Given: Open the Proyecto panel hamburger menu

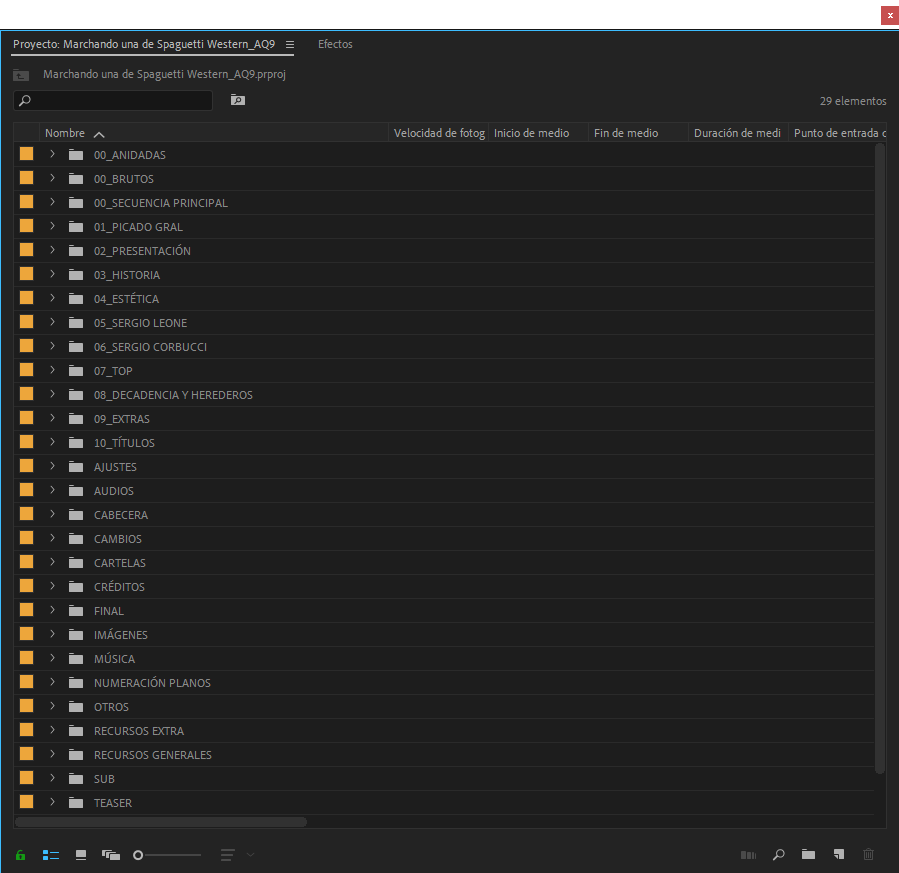Looking at the screenshot, I should 290,44.
